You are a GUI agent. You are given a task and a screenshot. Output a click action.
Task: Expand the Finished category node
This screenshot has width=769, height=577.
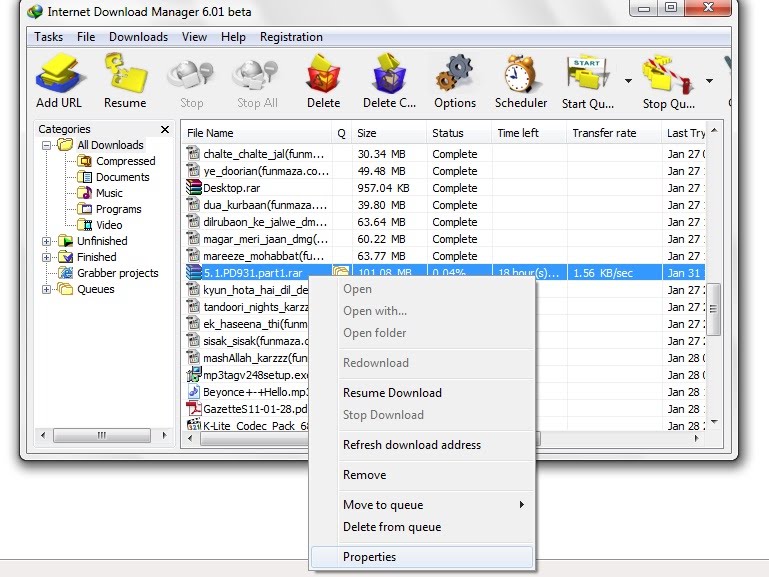tap(47, 257)
